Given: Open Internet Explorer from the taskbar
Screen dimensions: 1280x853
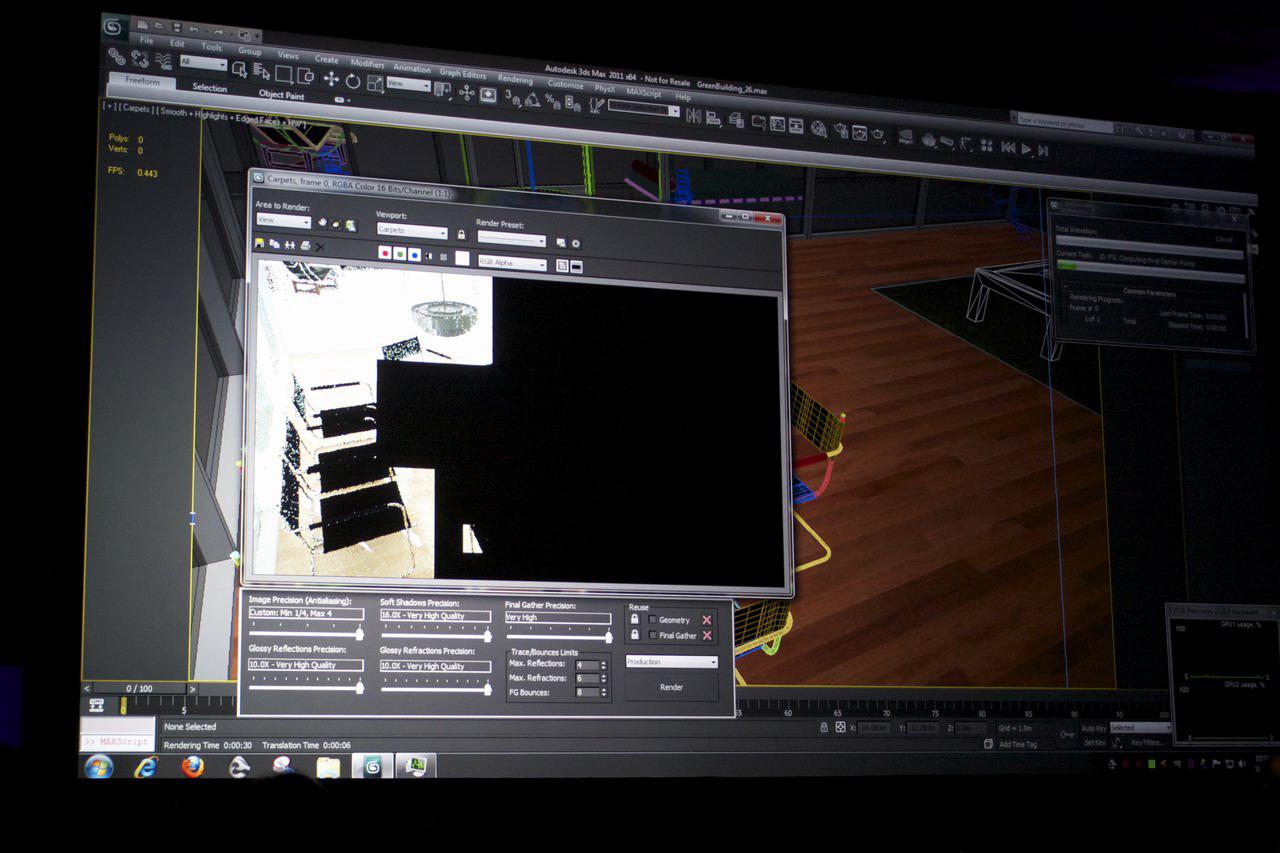Looking at the screenshot, I should 147,767.
